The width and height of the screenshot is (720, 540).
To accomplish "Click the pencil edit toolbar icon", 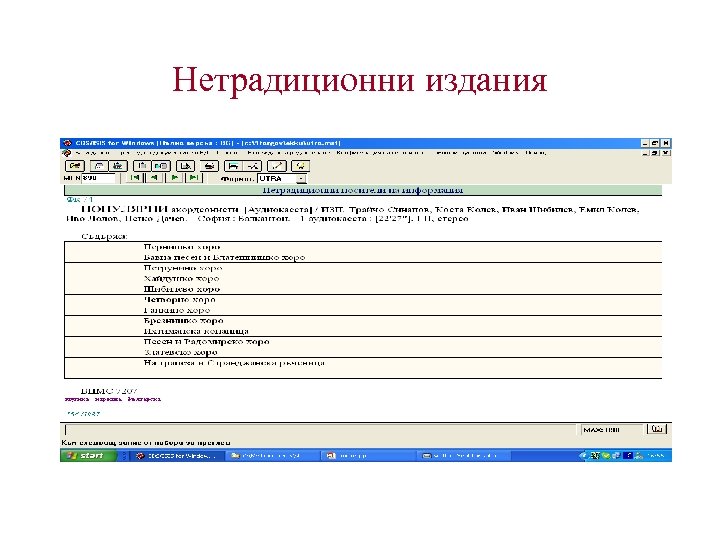I will (276, 166).
